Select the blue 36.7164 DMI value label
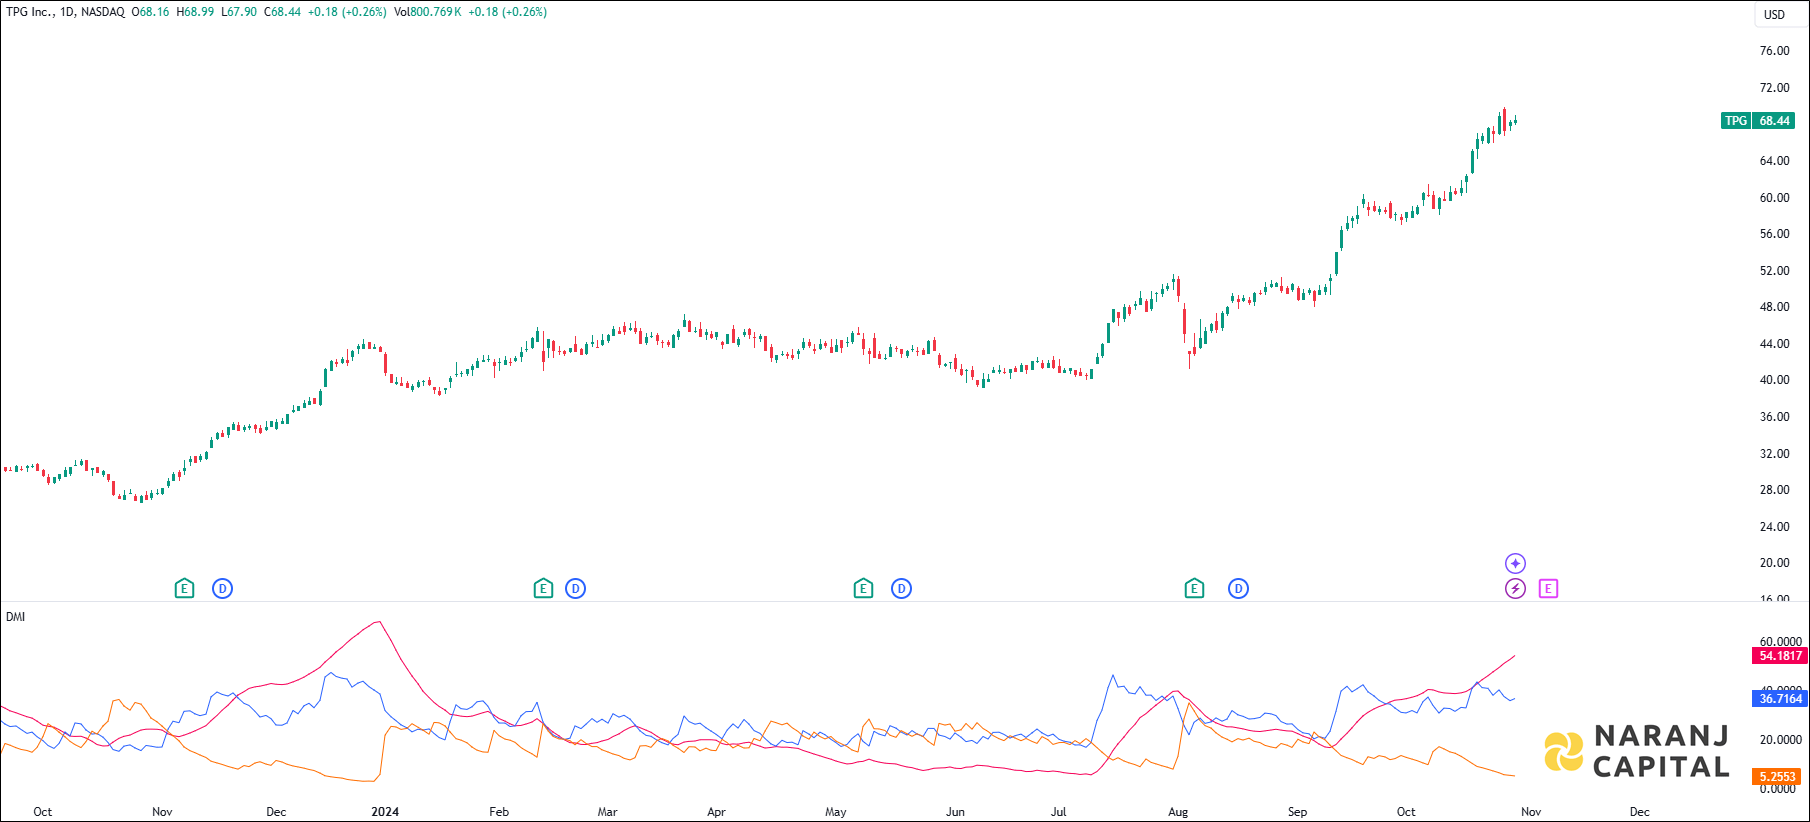The width and height of the screenshot is (1810, 822). (1780, 699)
